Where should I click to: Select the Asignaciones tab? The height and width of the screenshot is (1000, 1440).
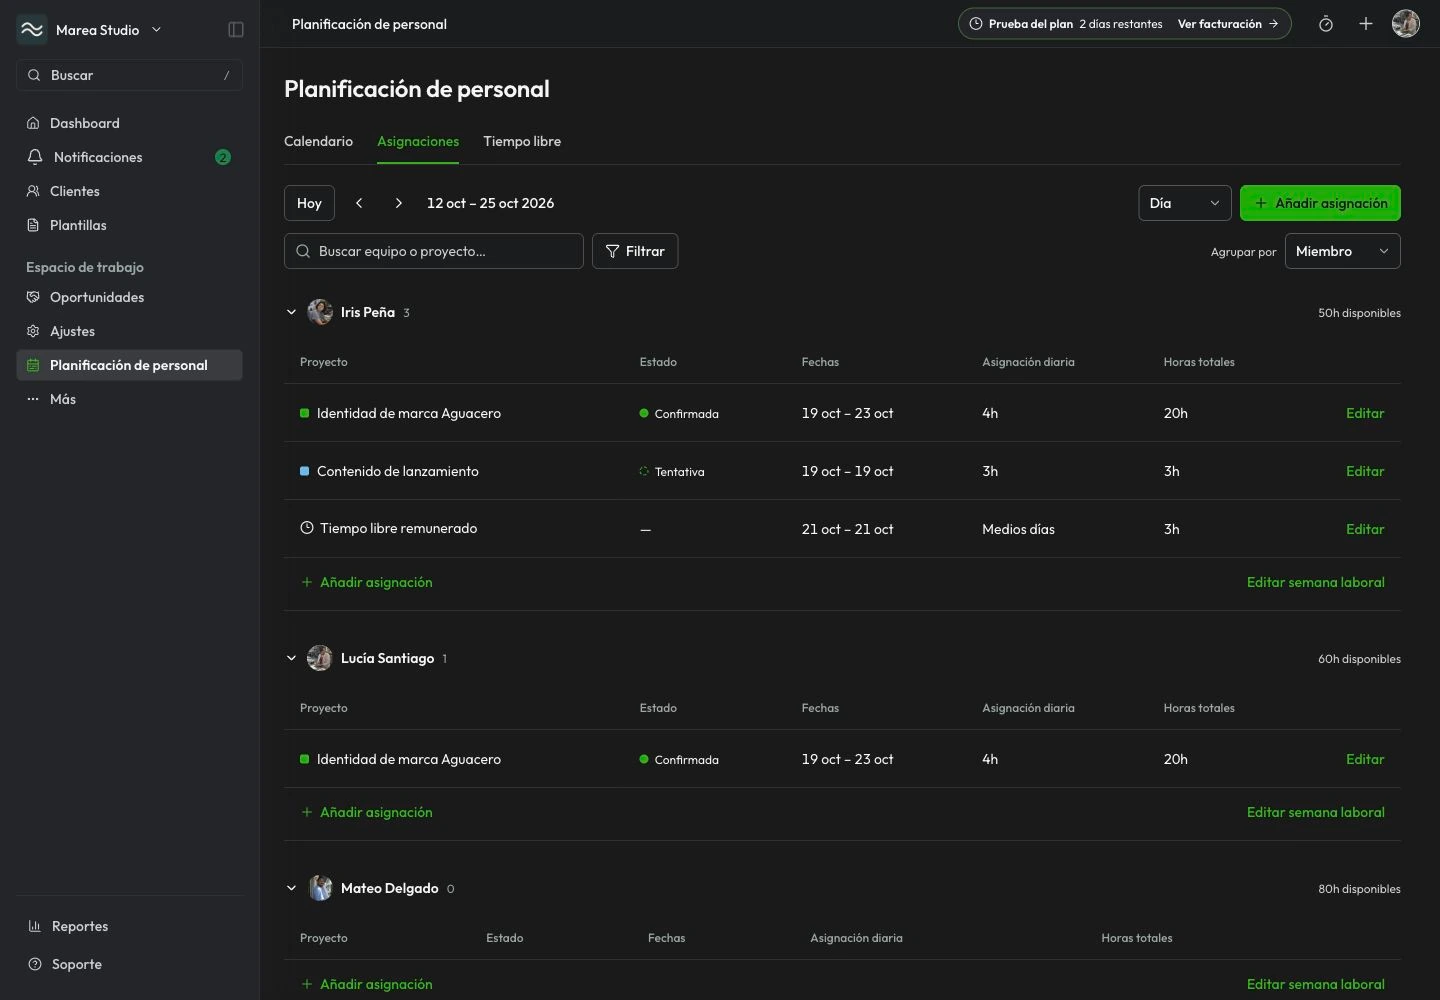[x=418, y=141]
